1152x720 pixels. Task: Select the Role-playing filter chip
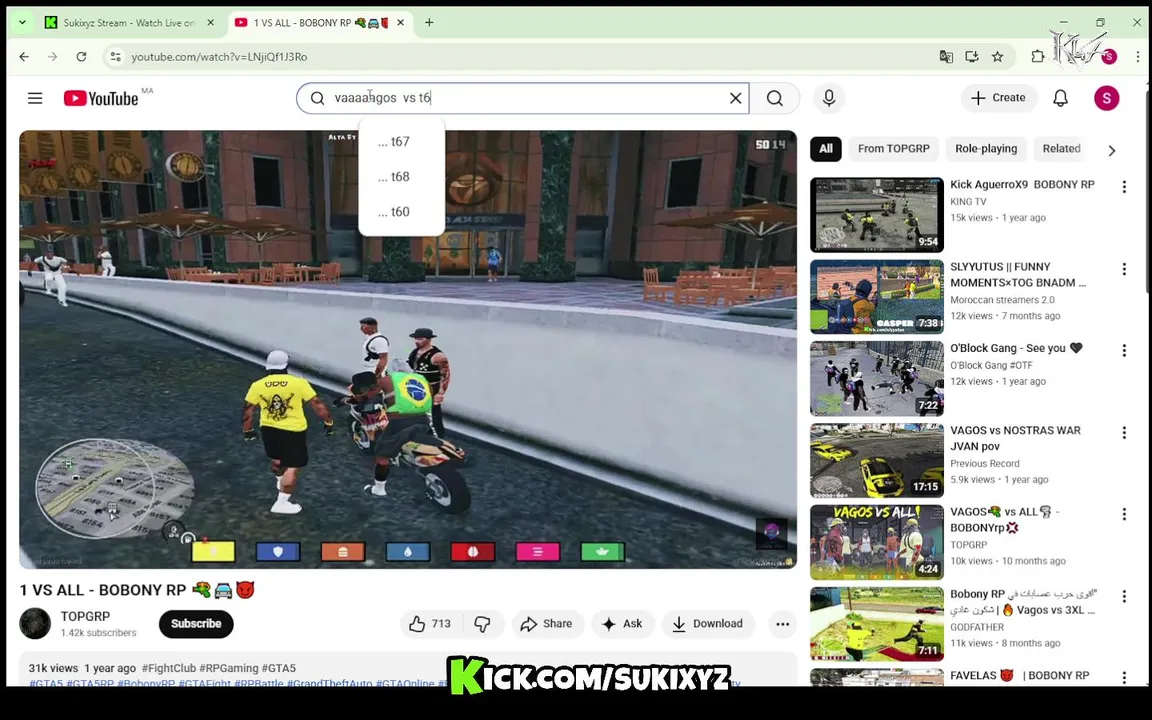[986, 148]
